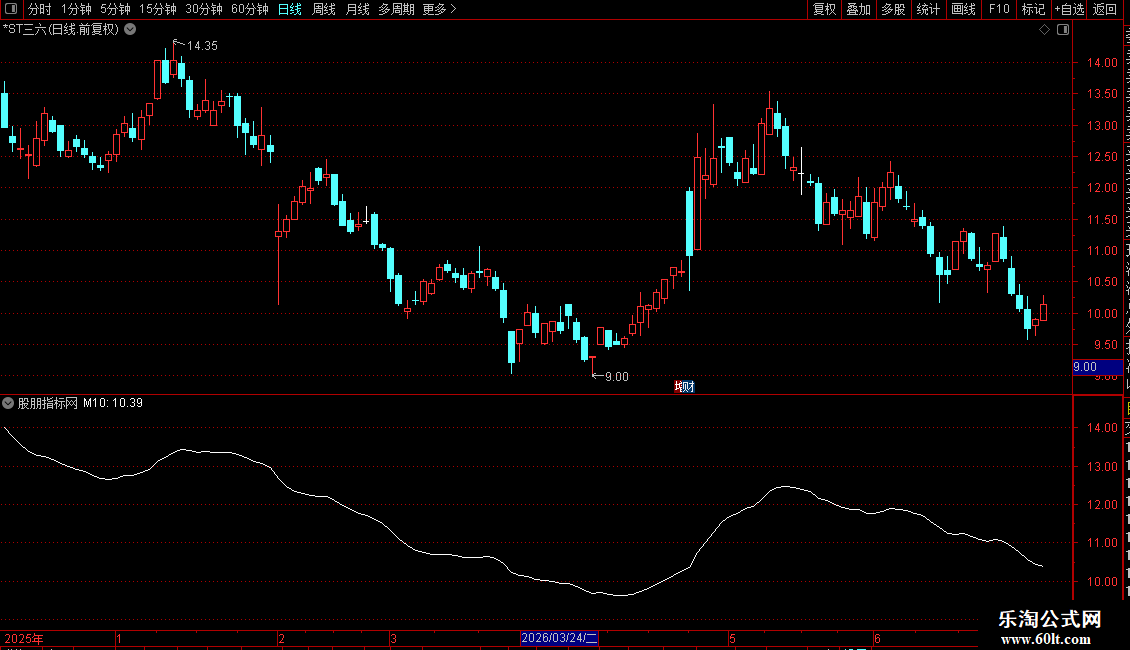
Task: Click month 3 marker on time axis
Action: pyautogui.click(x=393, y=638)
